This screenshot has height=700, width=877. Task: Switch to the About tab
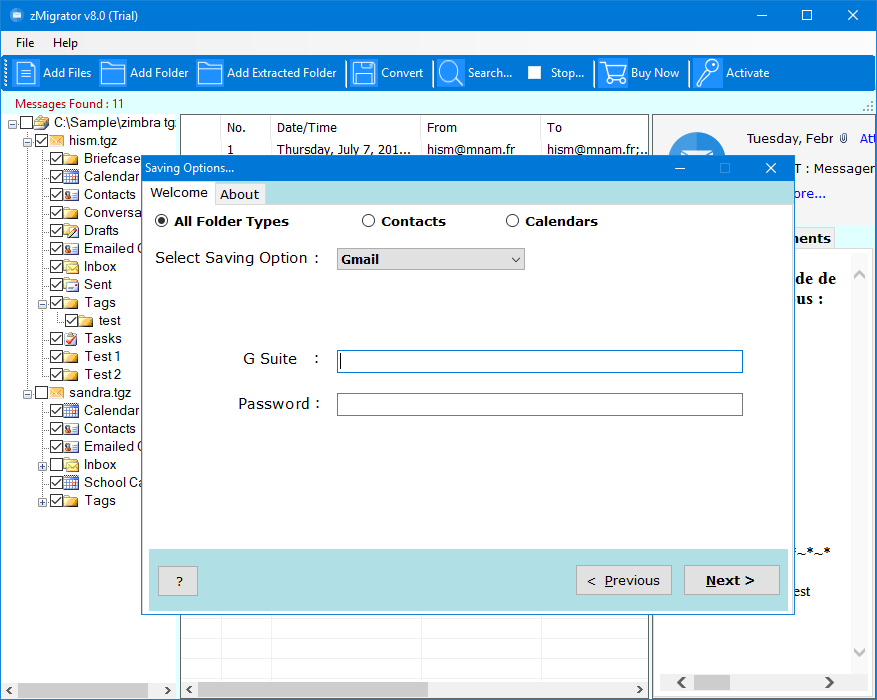(x=239, y=194)
